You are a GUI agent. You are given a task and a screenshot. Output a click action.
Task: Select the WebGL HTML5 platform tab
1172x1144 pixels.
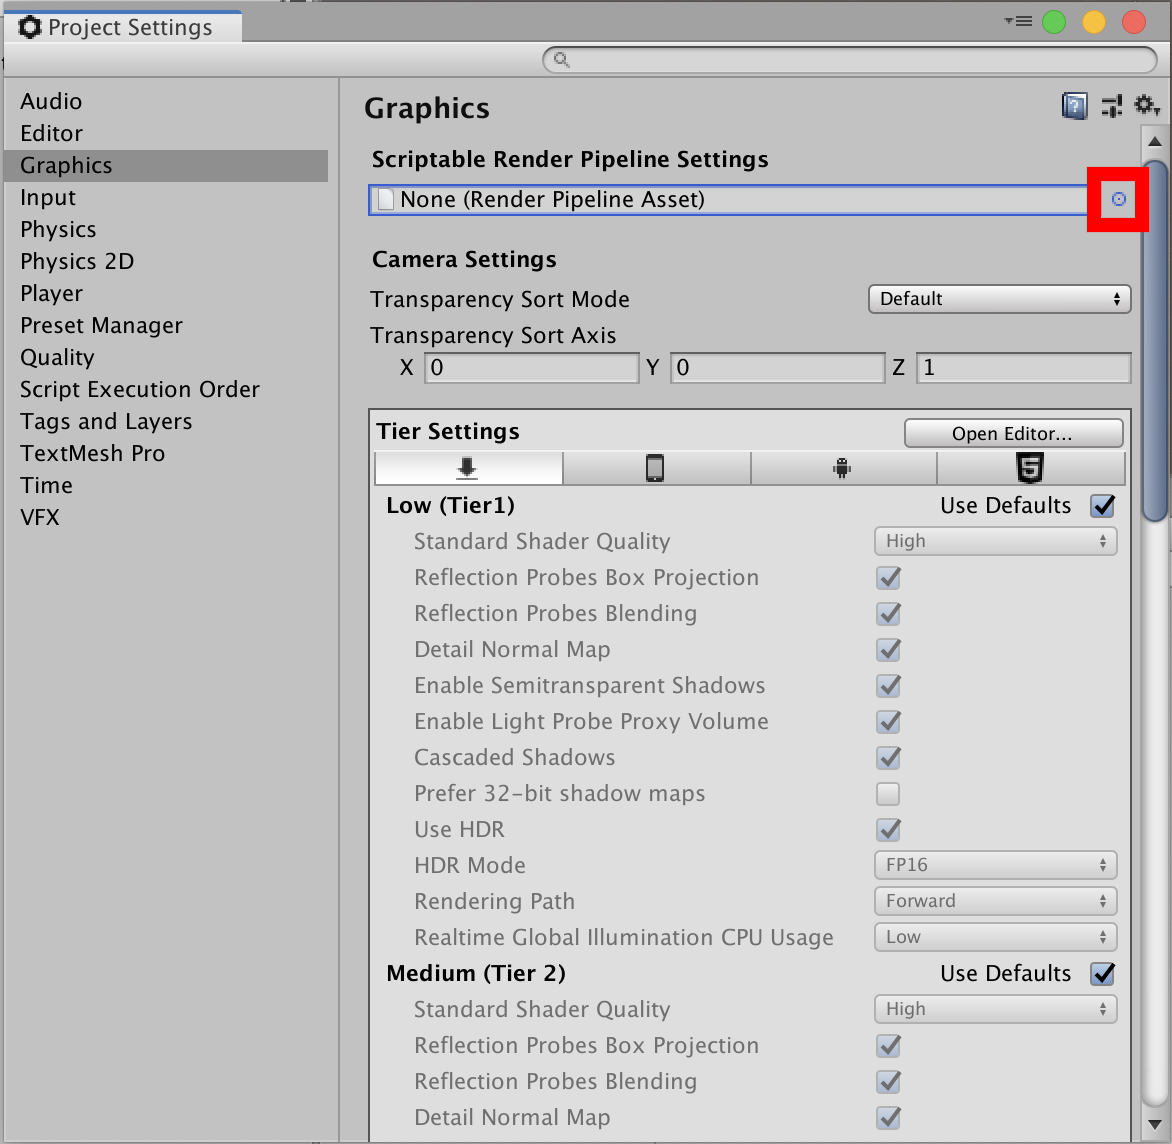[x=1030, y=468]
